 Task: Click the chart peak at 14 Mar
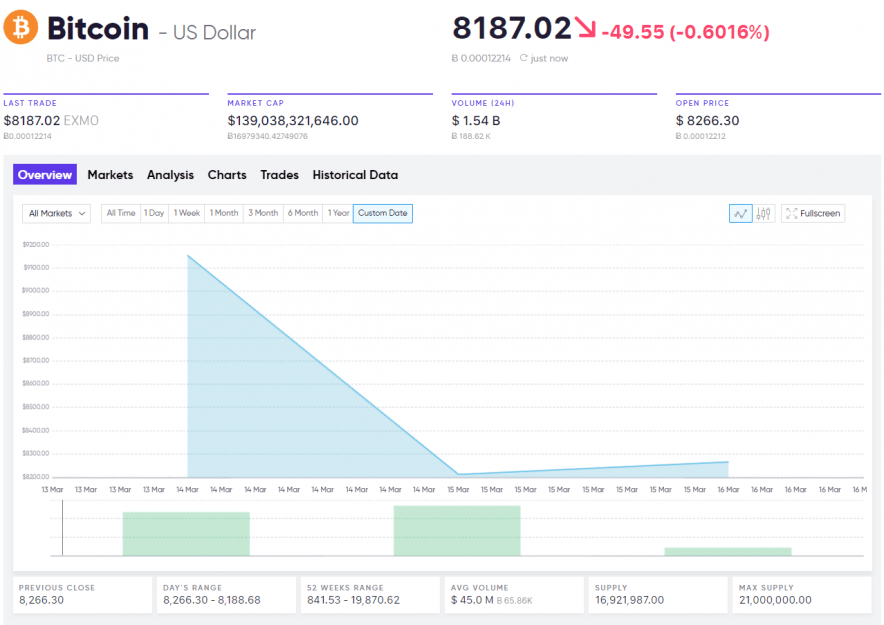click(x=188, y=256)
